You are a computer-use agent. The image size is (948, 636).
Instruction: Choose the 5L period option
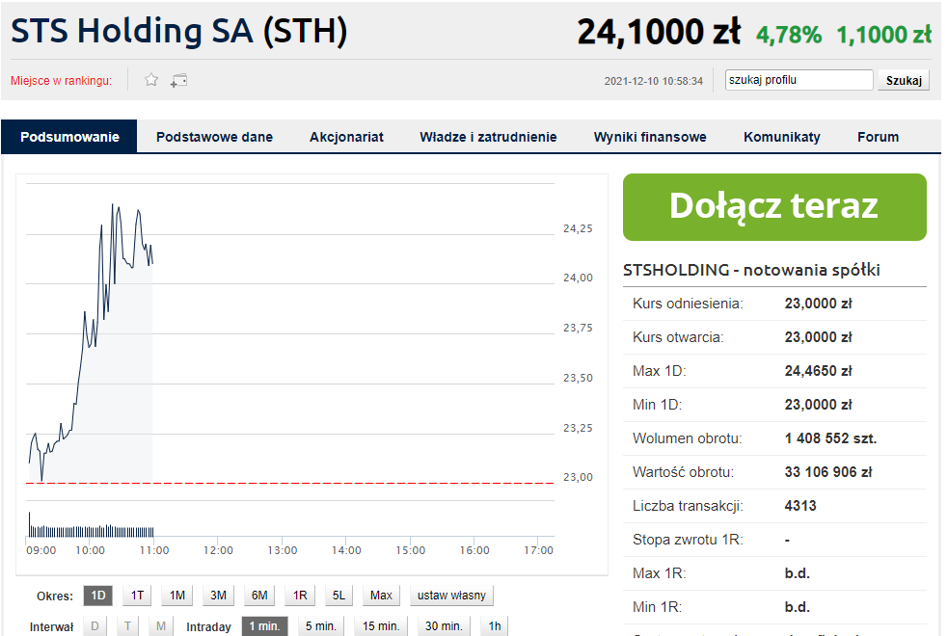click(339, 595)
